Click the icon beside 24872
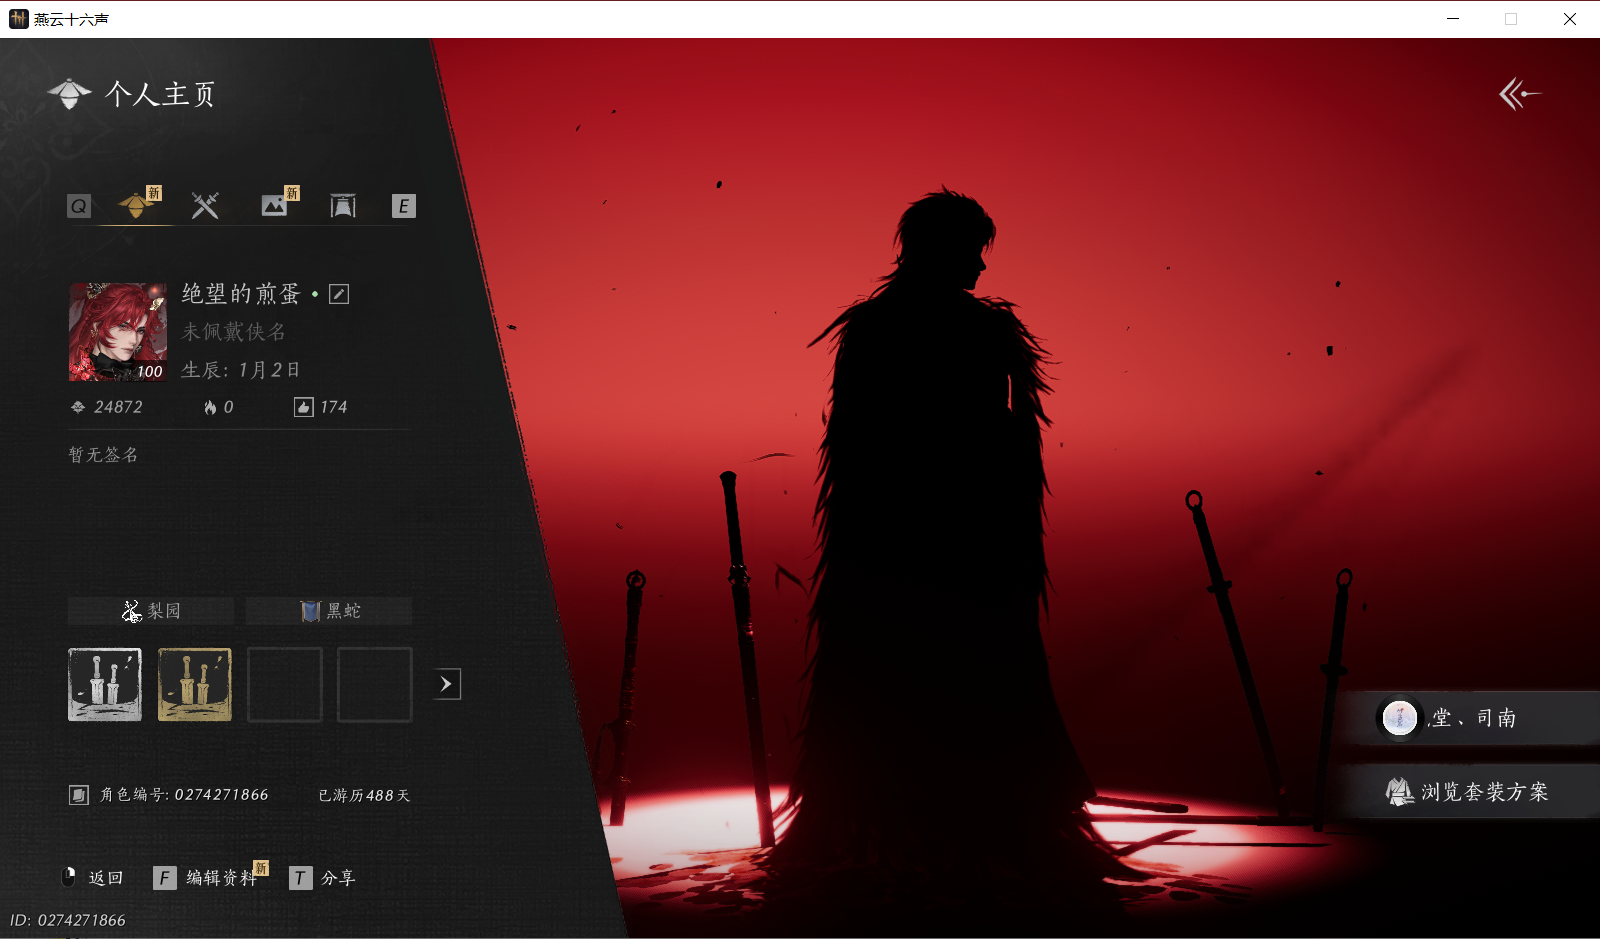The width and height of the screenshot is (1600, 939). (78, 407)
